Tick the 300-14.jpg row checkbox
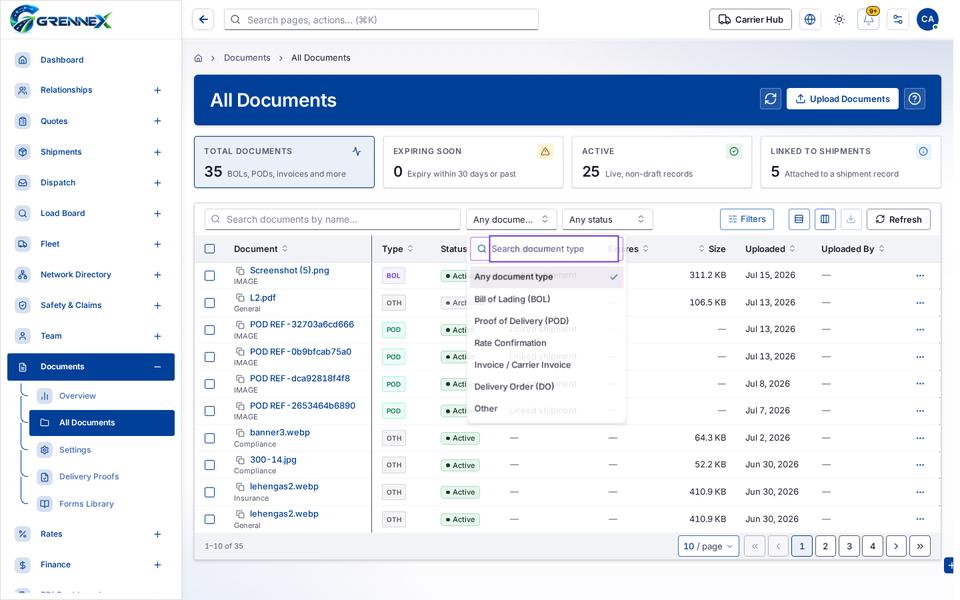The image size is (960, 600). (x=210, y=465)
